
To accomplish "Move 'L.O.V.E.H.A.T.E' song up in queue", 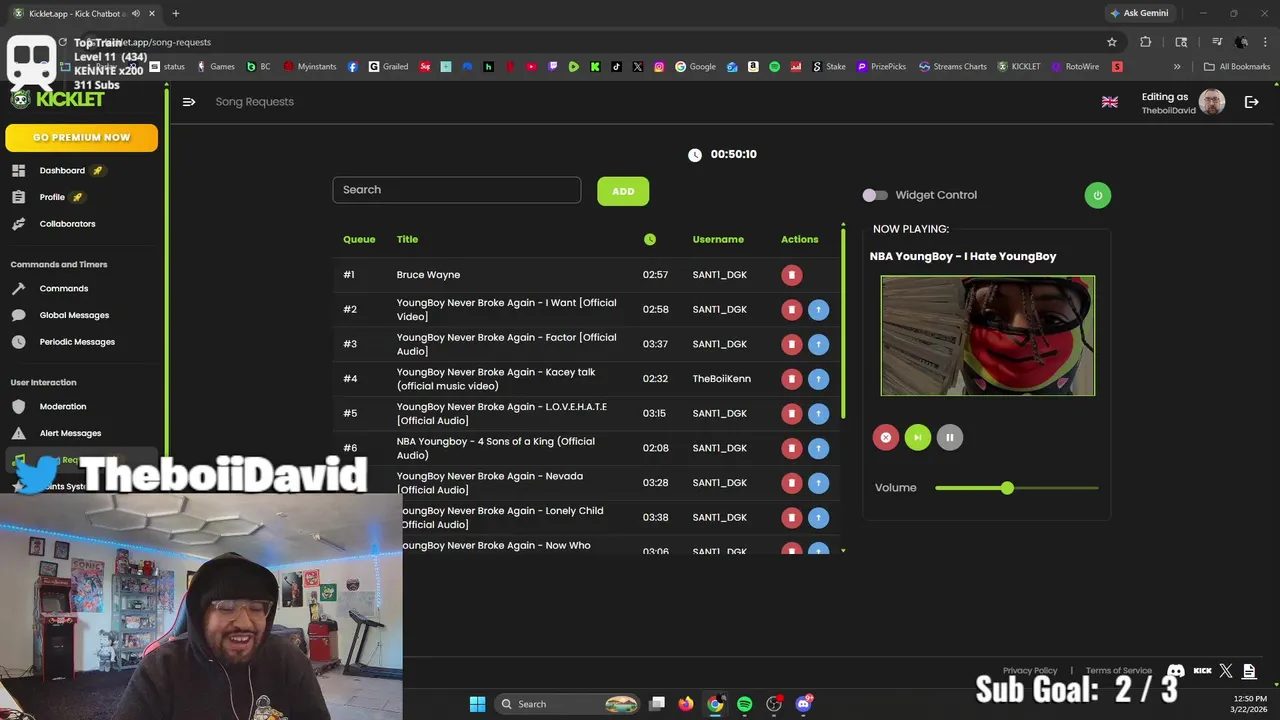I will click(818, 414).
